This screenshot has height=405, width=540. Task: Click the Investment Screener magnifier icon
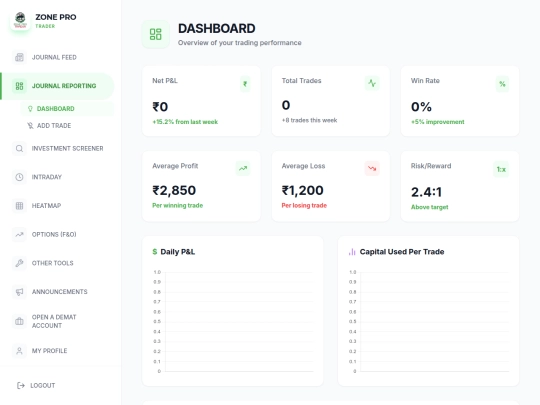pos(19,148)
